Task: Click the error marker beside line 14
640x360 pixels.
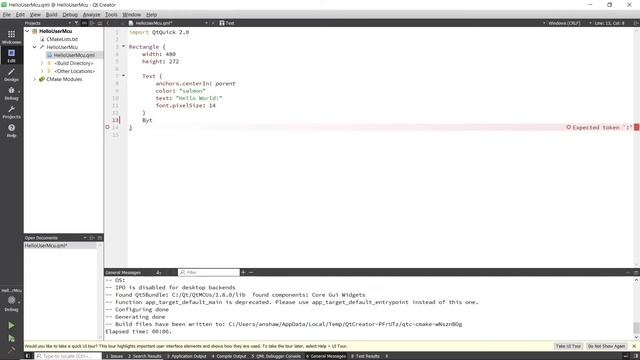Action: click(107, 127)
